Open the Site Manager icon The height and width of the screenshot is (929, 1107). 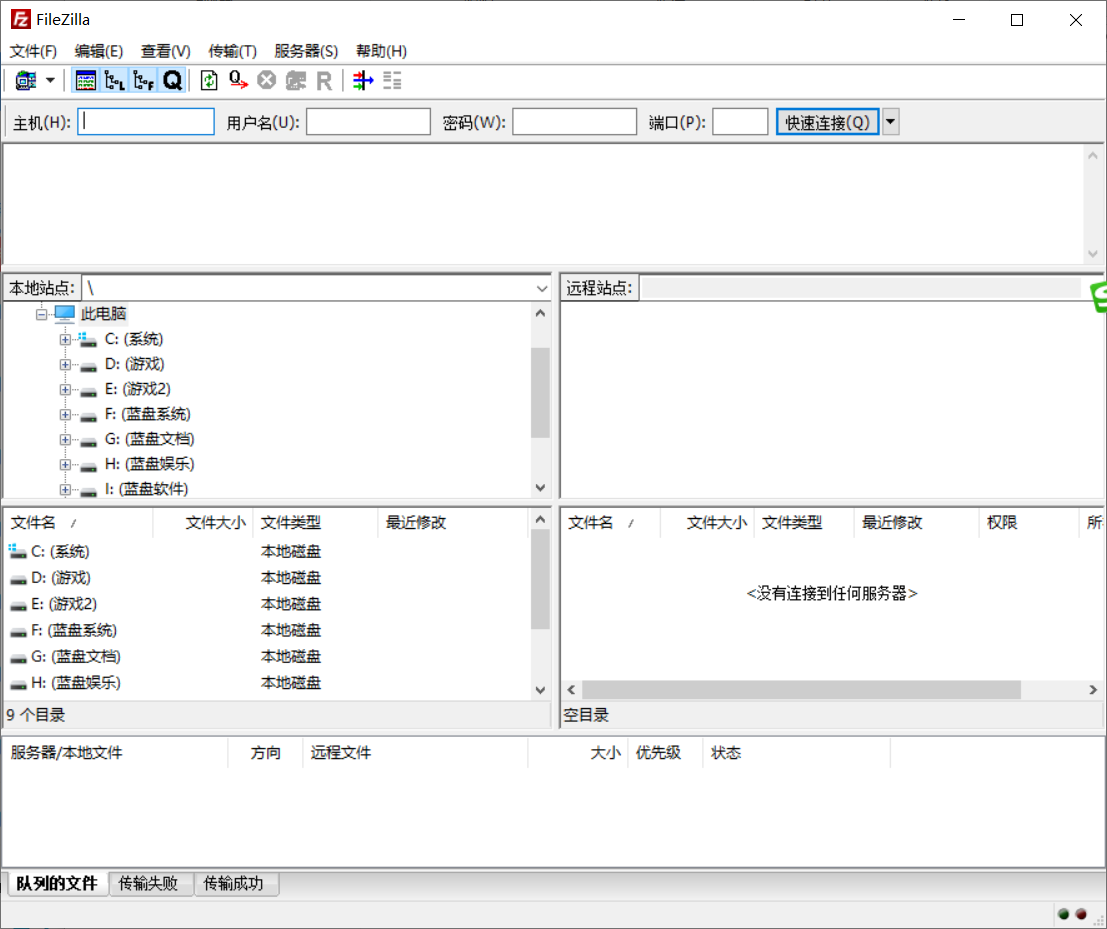(x=26, y=80)
